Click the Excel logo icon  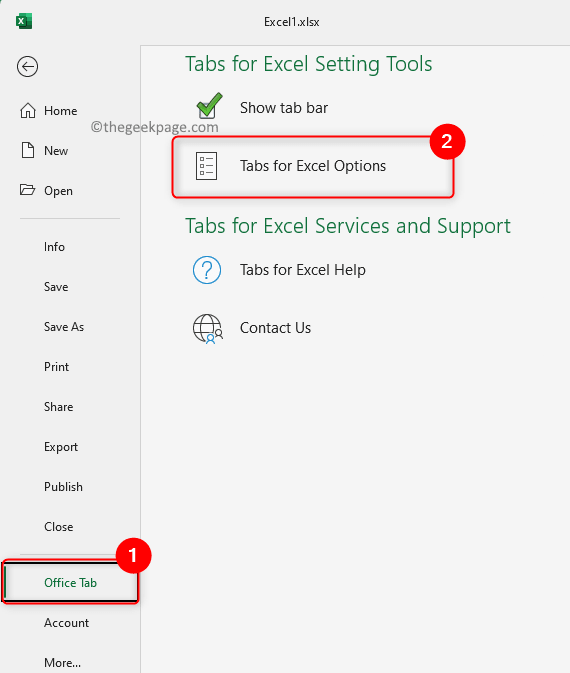pyautogui.click(x=24, y=21)
